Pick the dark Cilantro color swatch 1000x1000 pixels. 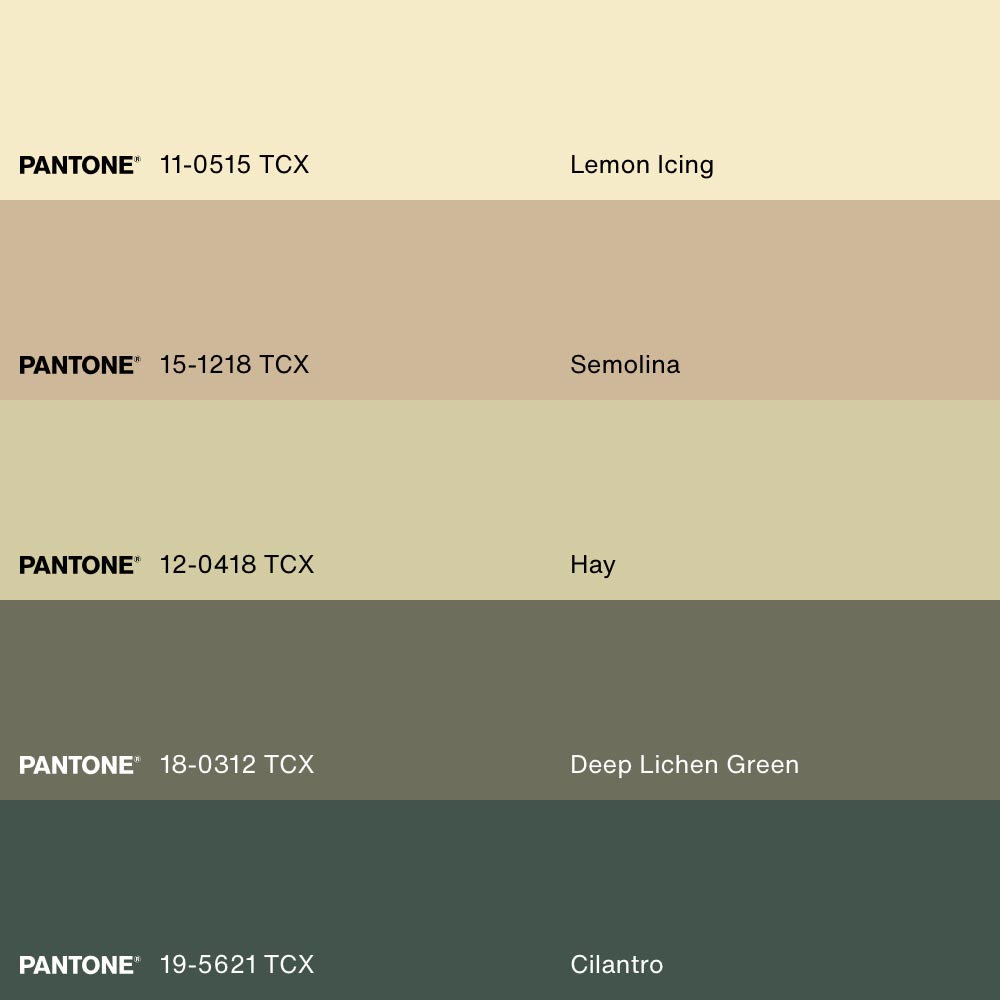pos(500,880)
